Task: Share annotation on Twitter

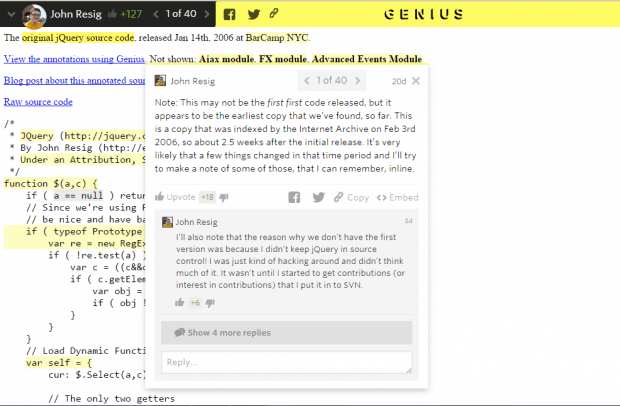Action: [x=318, y=197]
